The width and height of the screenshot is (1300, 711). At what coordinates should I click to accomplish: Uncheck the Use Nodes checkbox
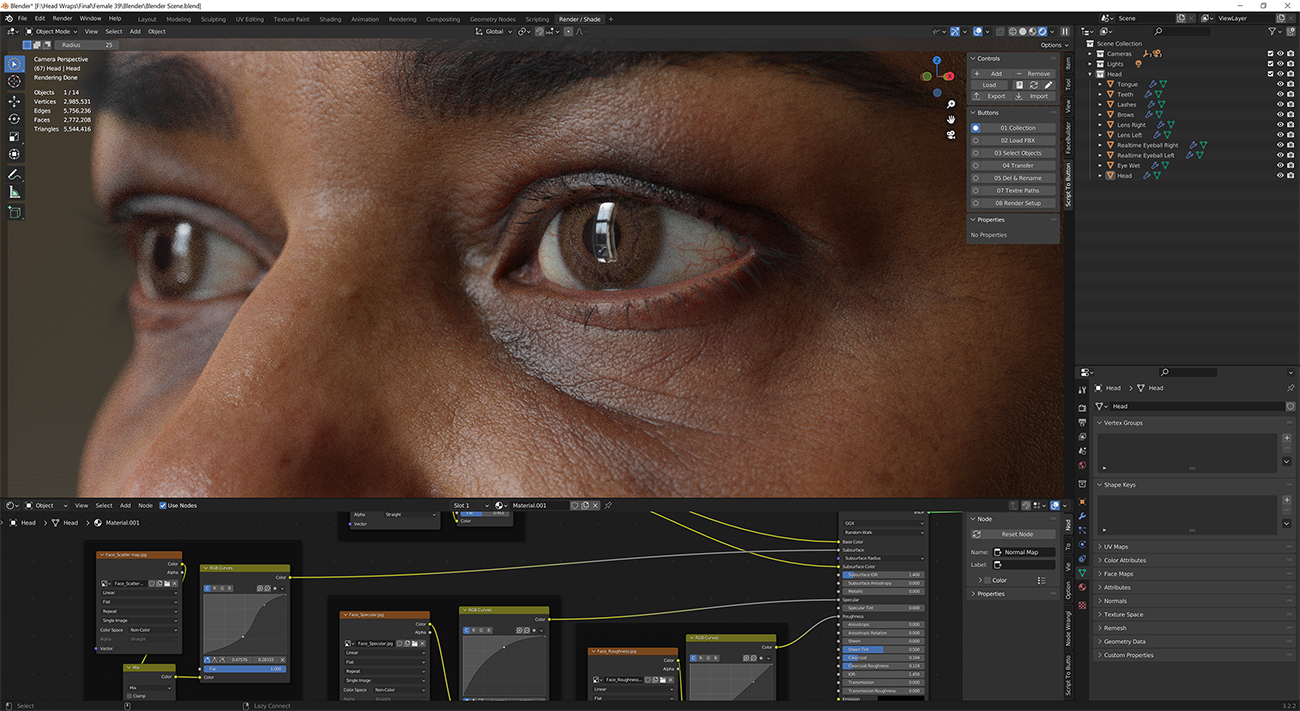pos(162,506)
